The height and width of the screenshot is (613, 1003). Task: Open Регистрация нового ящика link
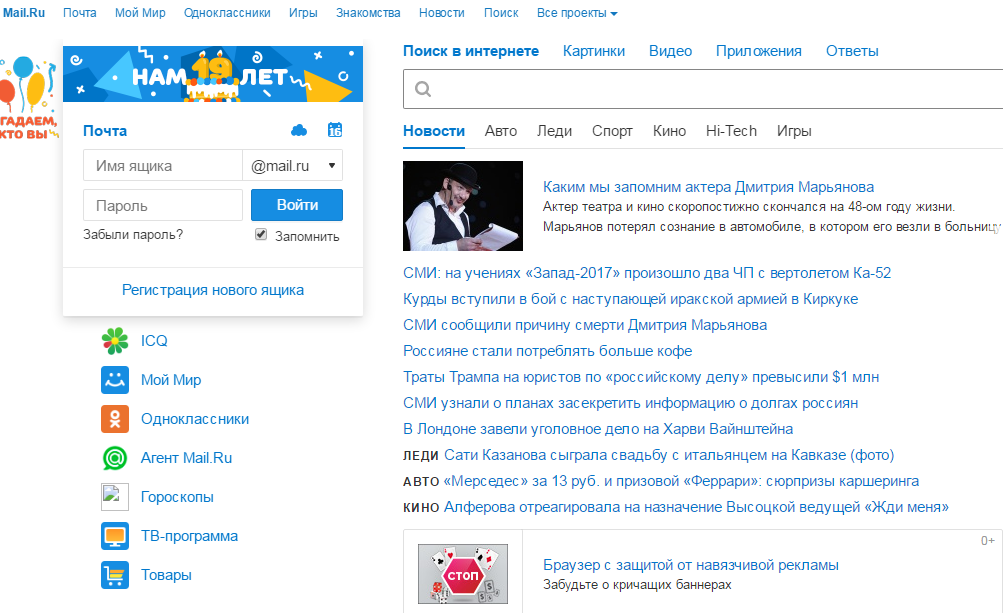point(213,290)
